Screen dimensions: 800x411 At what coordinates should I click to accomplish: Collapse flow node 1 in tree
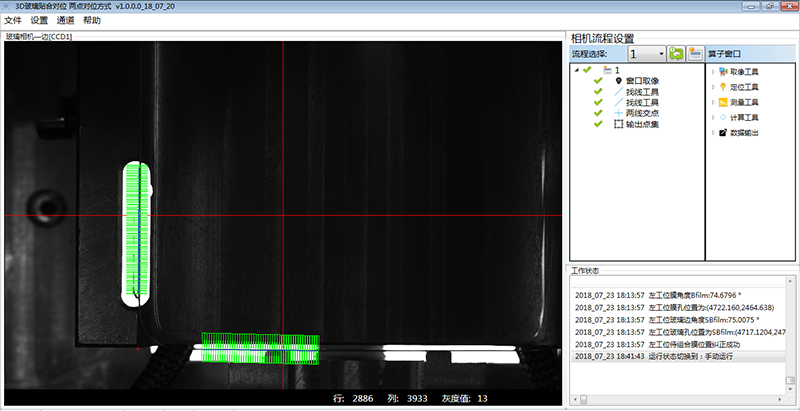click(575, 70)
